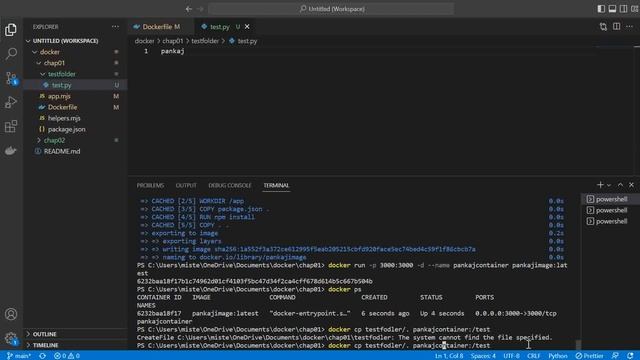
Task: Open the Run and Debug view
Action: 11,102
